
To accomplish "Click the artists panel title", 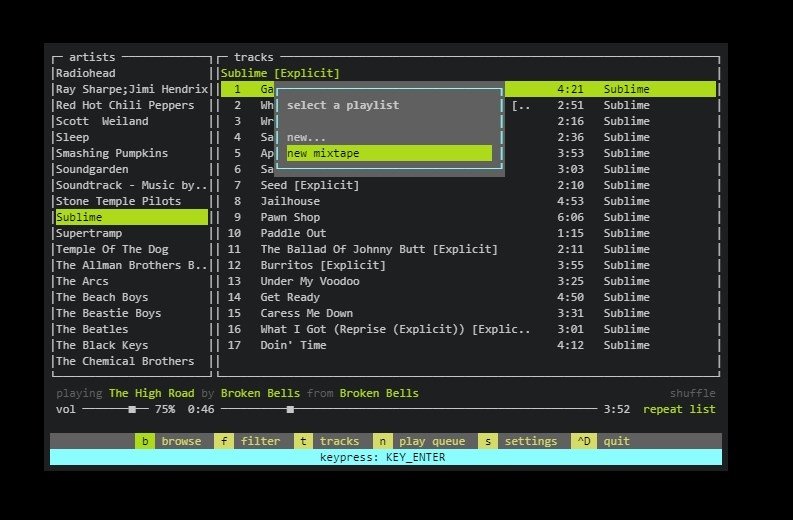I will (92, 57).
